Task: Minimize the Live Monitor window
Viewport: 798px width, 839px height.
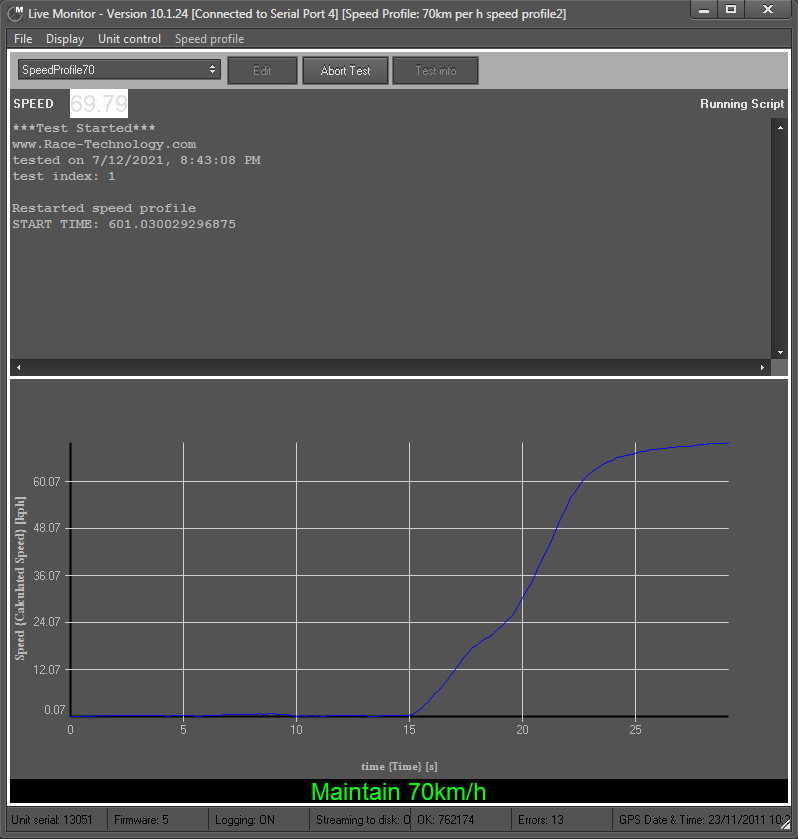Action: (703, 9)
